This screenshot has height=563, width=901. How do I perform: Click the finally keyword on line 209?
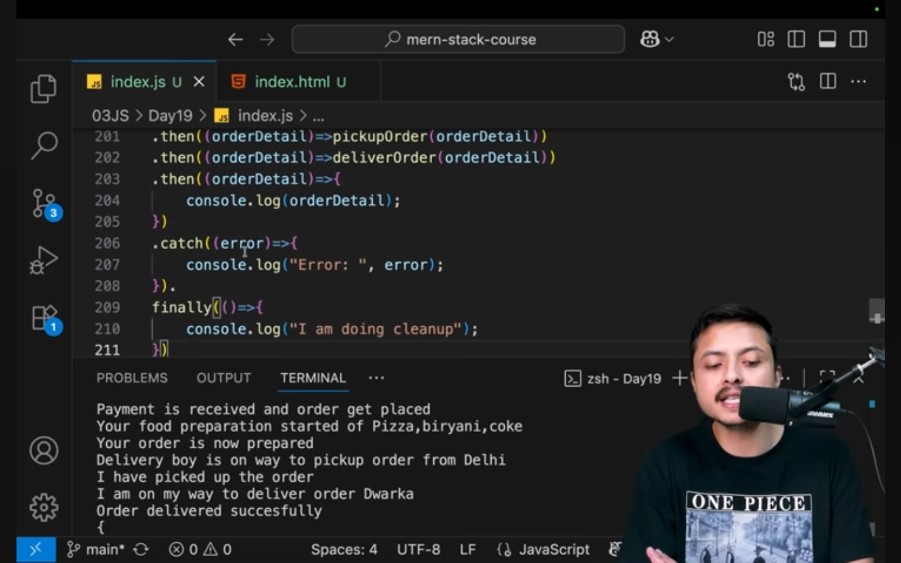coord(182,307)
